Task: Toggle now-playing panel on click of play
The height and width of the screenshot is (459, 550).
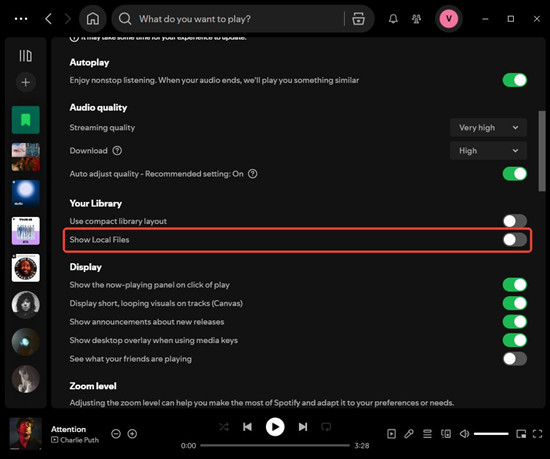Action: [x=515, y=285]
